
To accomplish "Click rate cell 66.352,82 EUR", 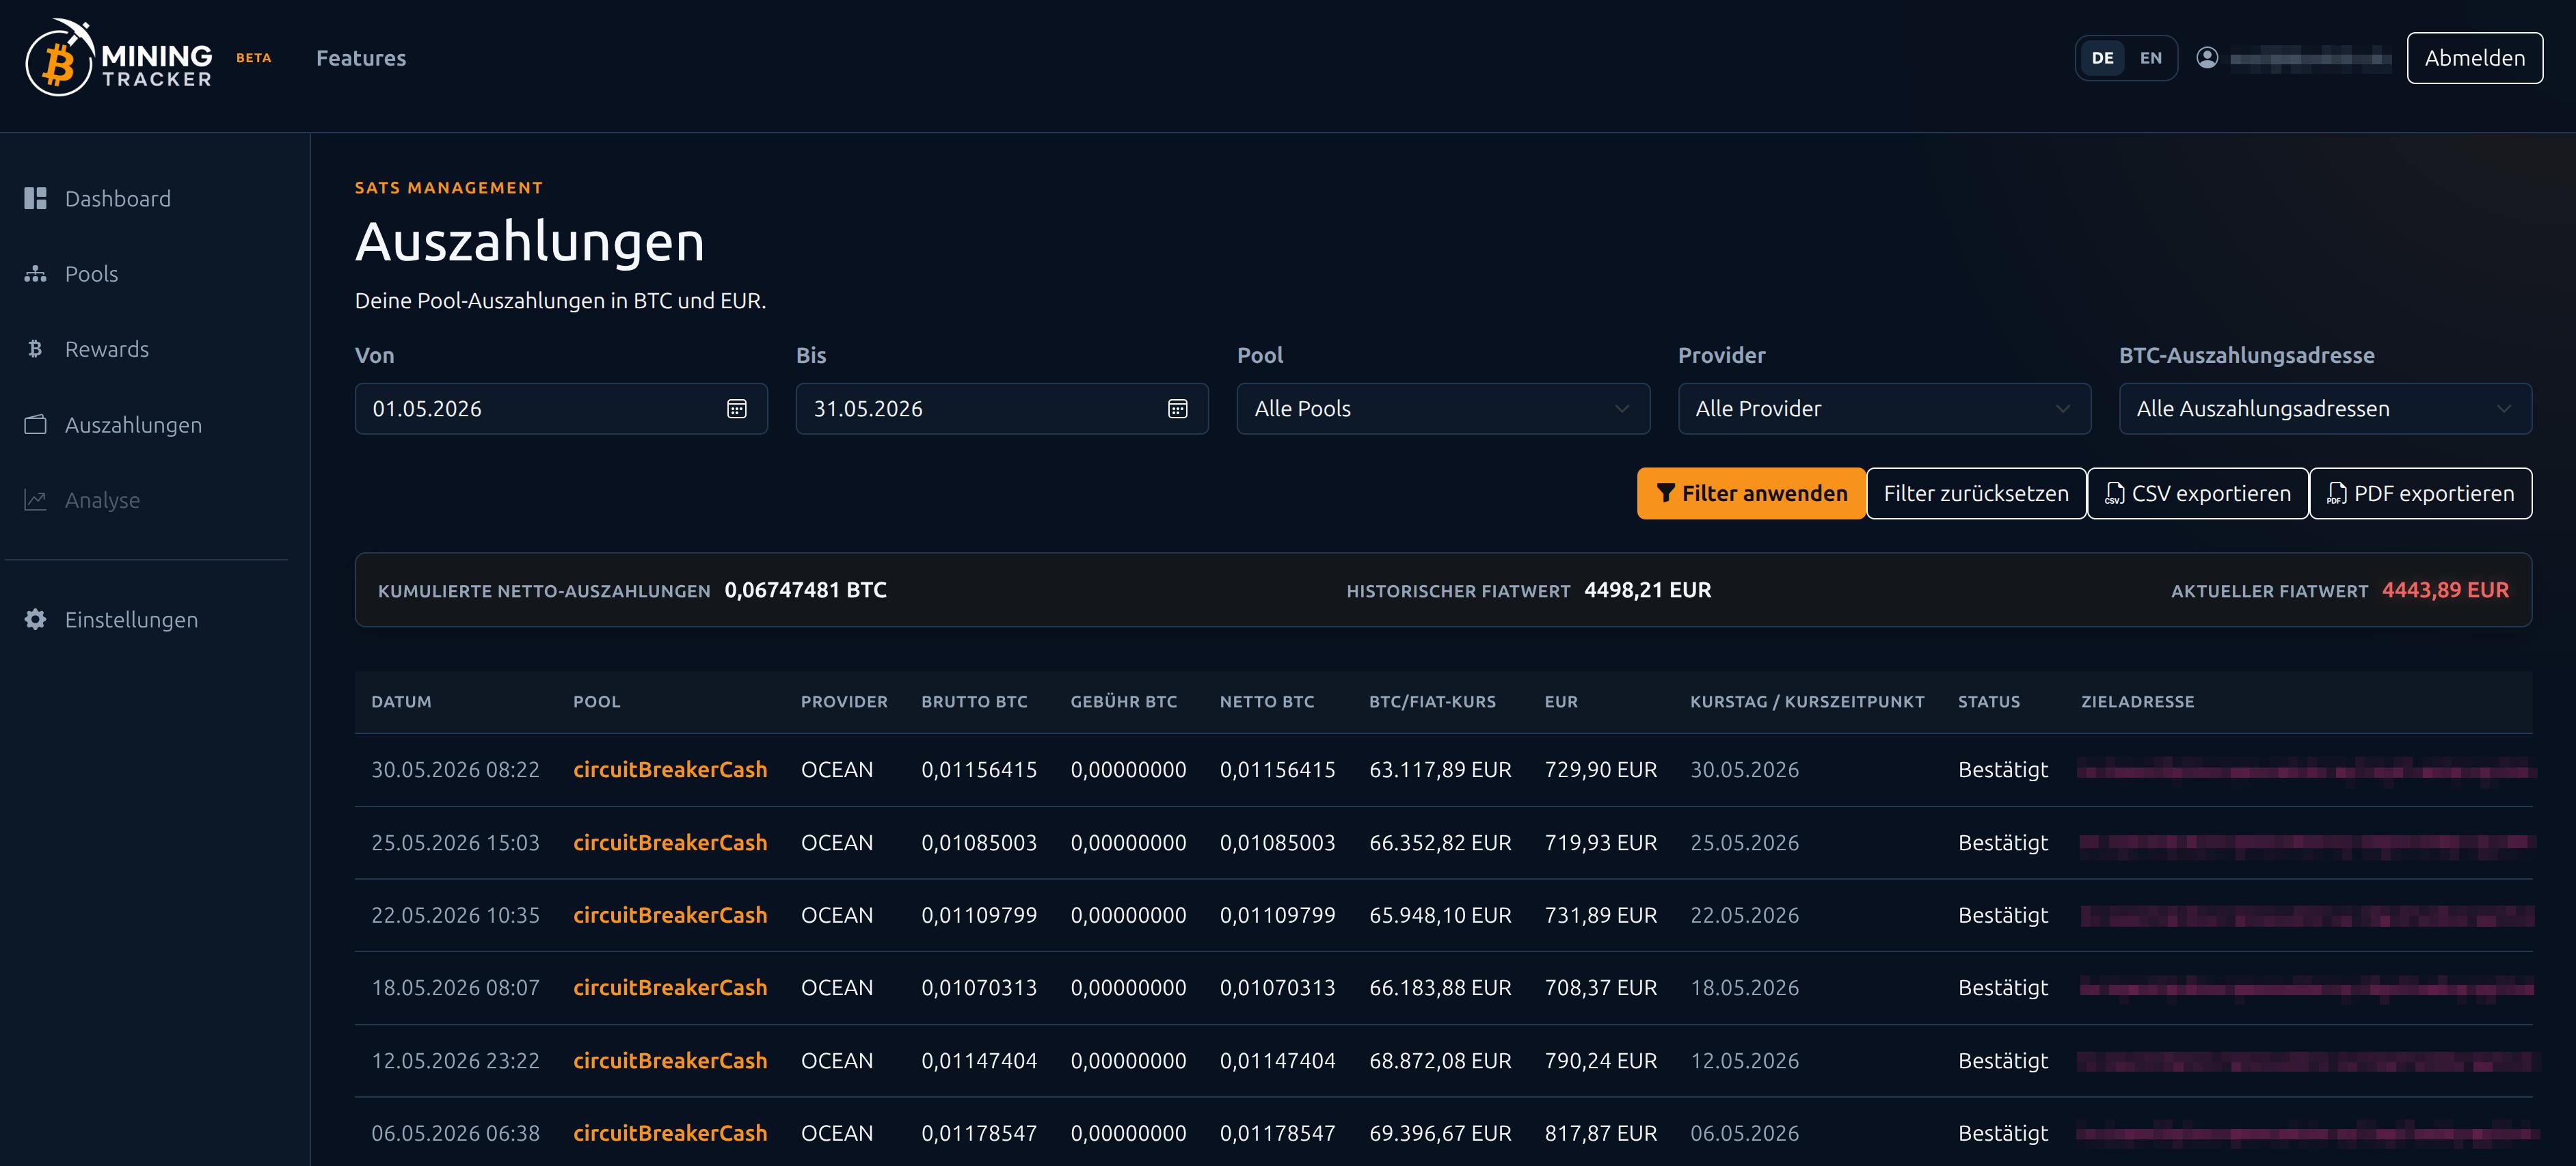I will (1440, 842).
